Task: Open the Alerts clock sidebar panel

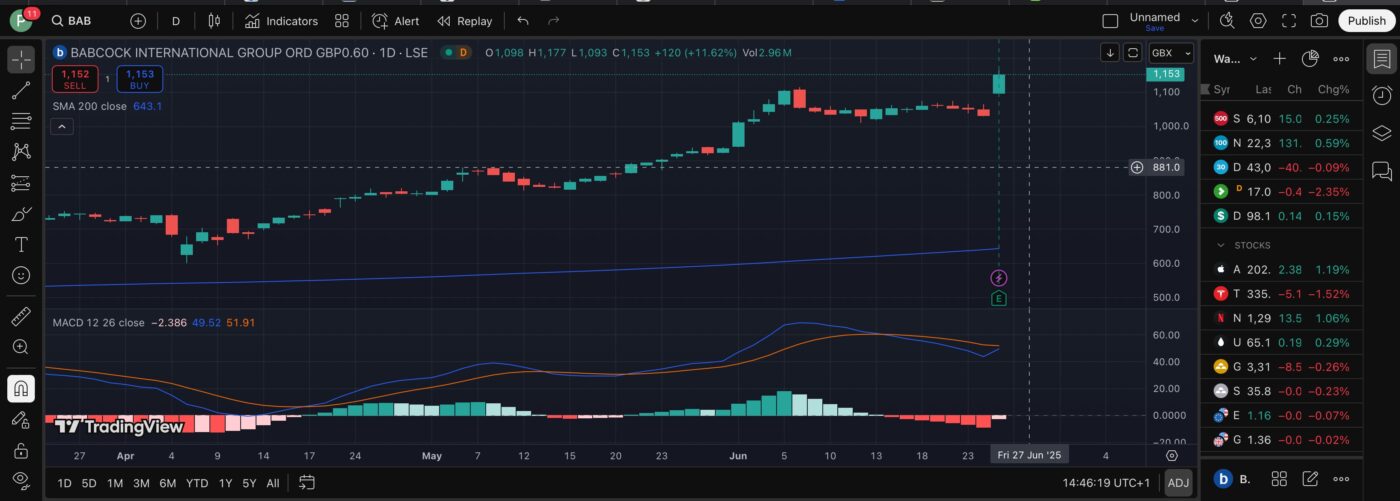Action: coord(1381,96)
